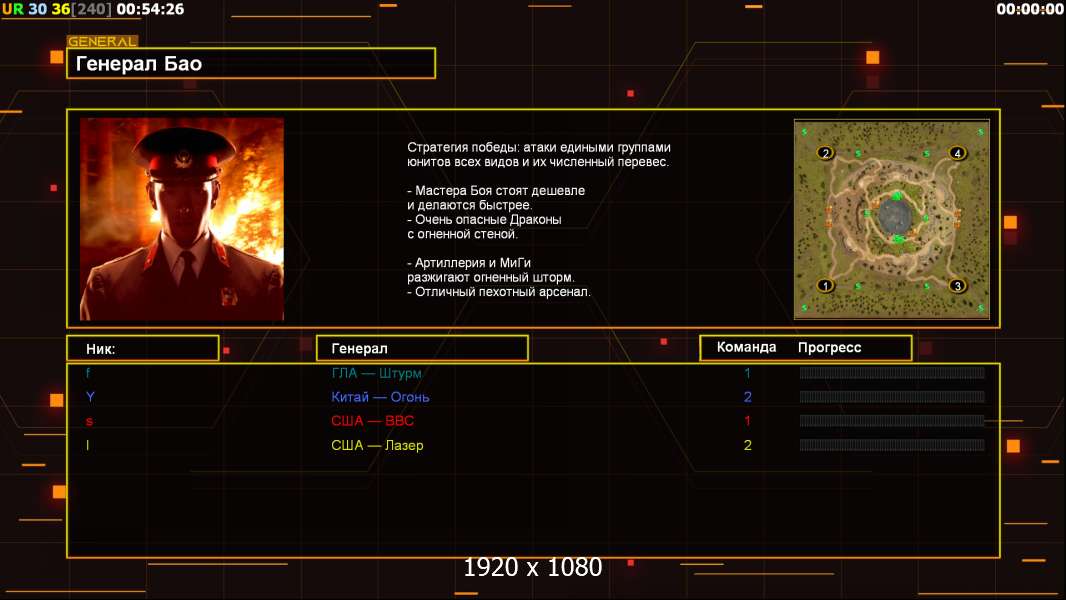Screen dimensions: 1066x600
Task: Click the 'UR' indicator at top left
Action: tap(12, 10)
